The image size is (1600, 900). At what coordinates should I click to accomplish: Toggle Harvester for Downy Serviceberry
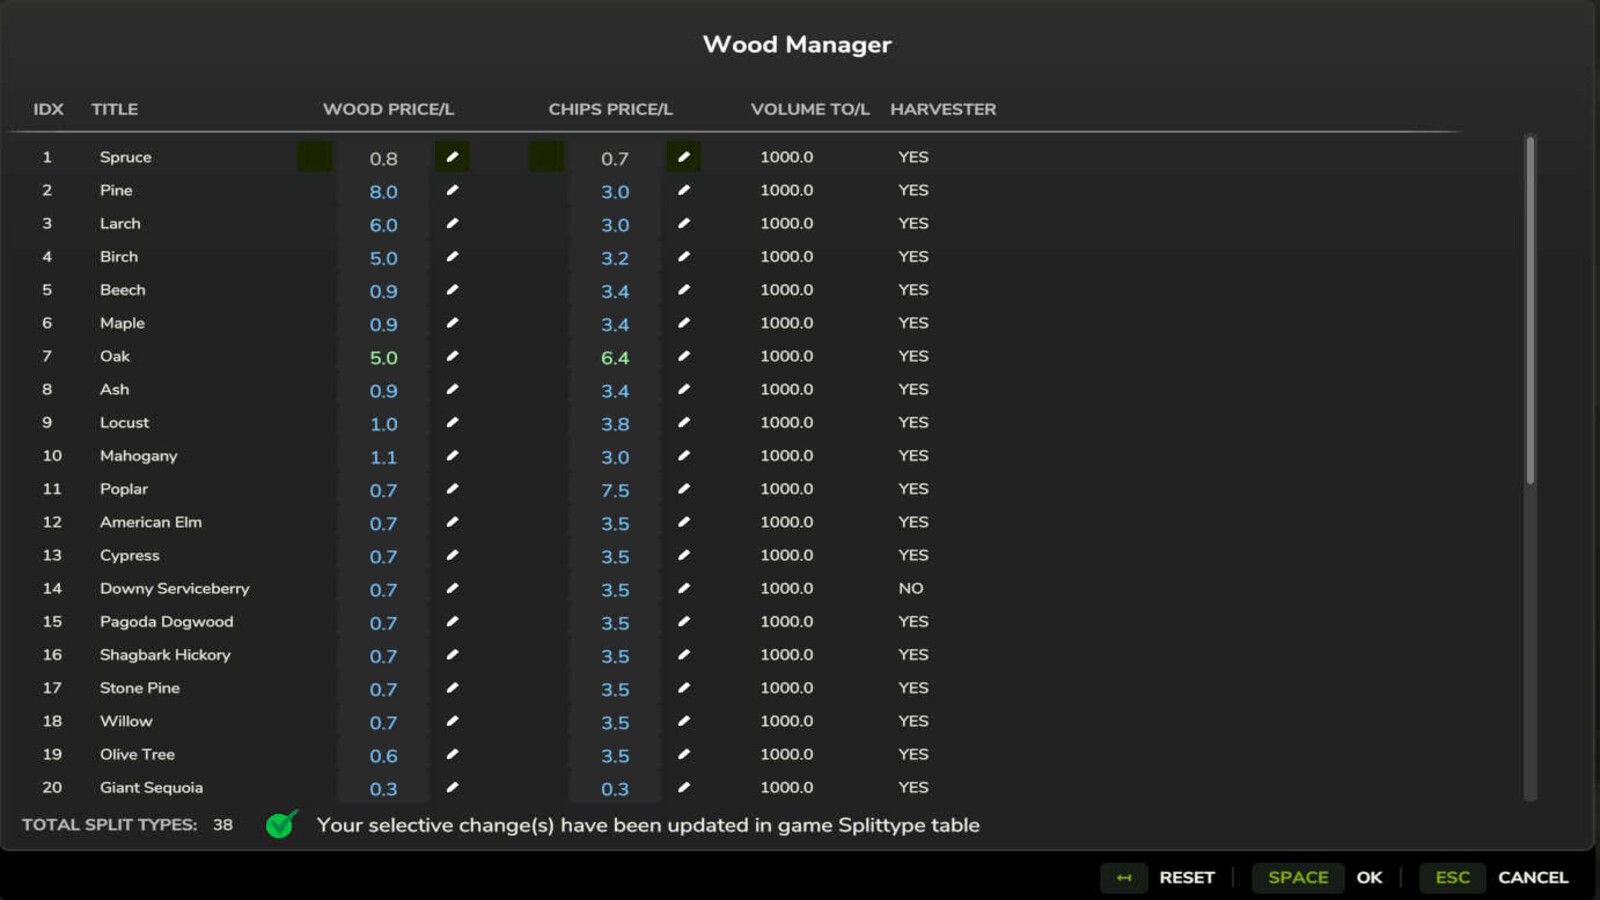point(911,588)
